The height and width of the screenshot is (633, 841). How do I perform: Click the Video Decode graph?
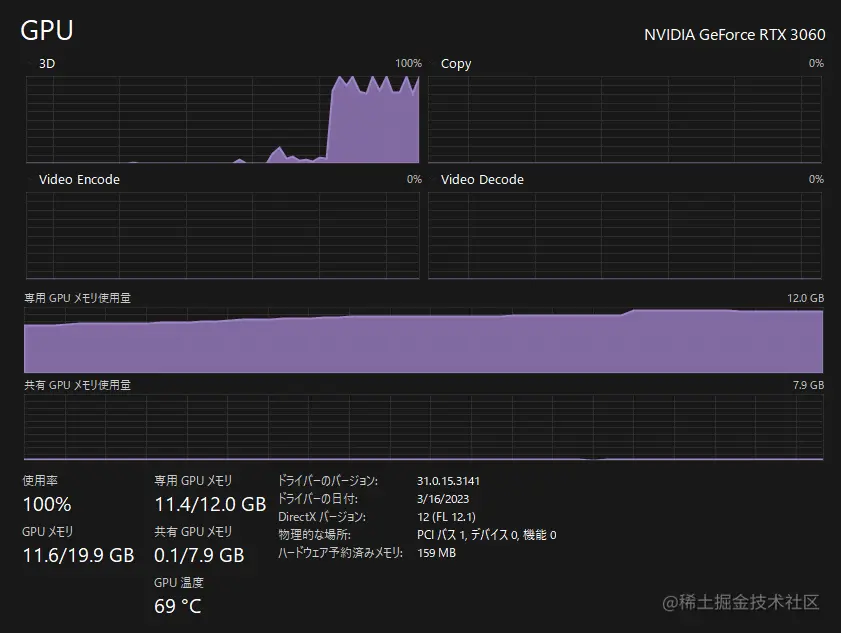625,235
